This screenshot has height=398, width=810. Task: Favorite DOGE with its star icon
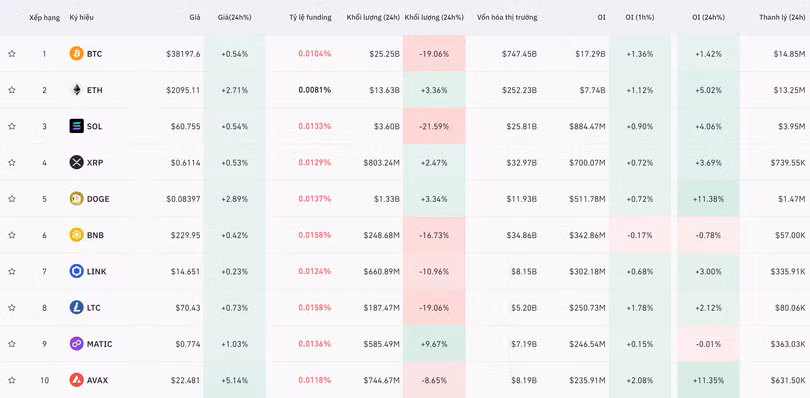click(x=11, y=199)
